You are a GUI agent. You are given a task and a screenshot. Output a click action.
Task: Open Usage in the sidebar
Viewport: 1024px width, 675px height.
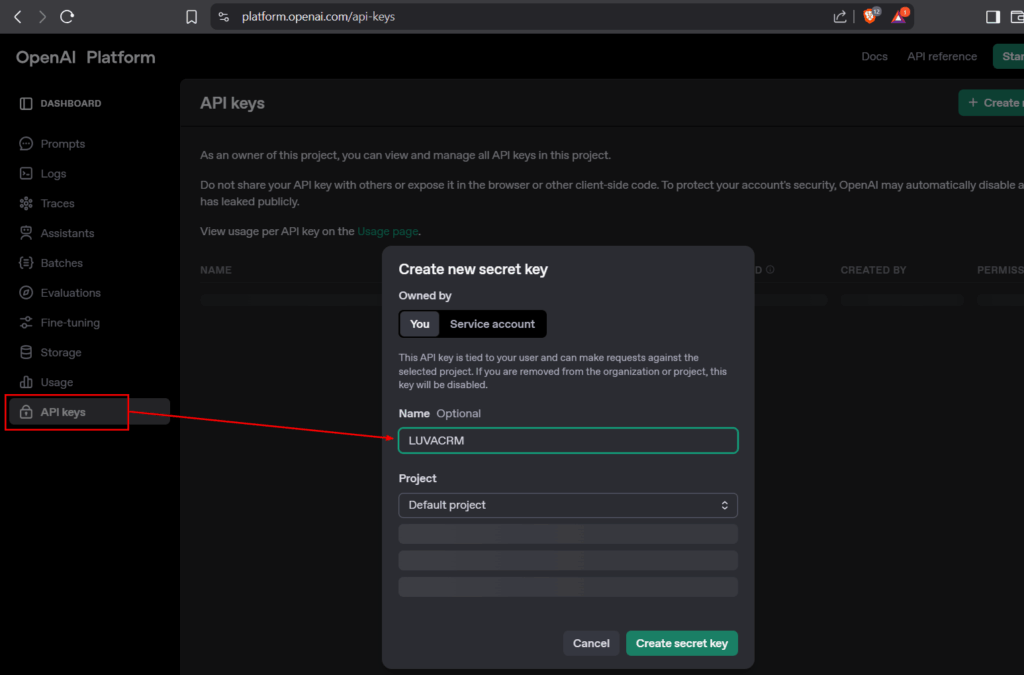tap(57, 382)
